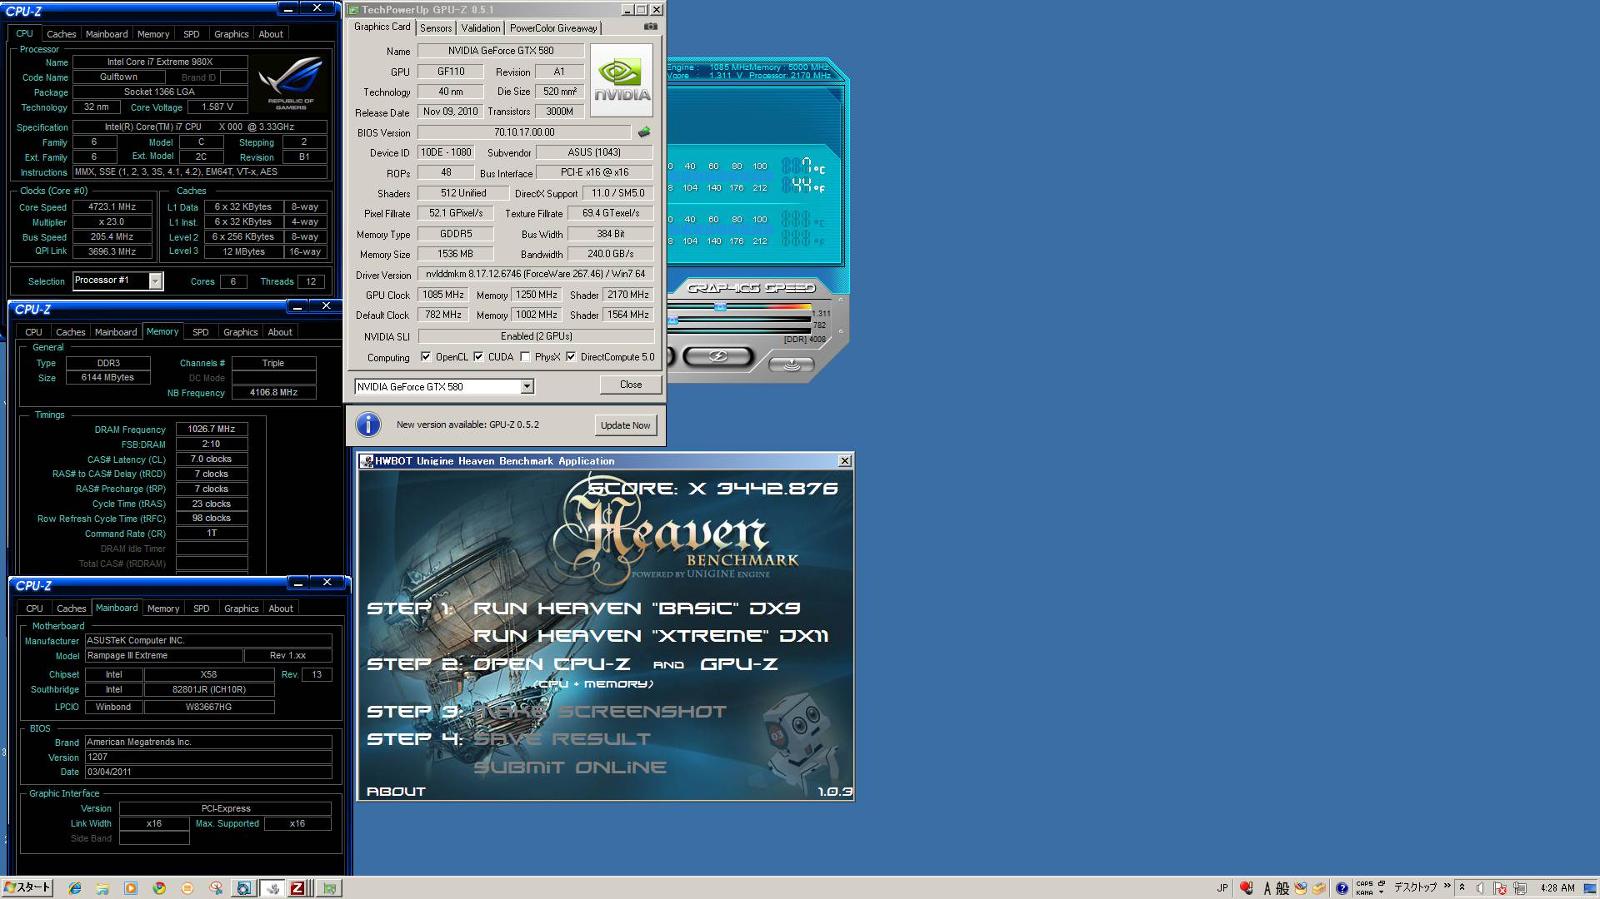Click the DRAM Frequency 1026.7 MHz value
The width and height of the screenshot is (1600, 899).
click(211, 429)
